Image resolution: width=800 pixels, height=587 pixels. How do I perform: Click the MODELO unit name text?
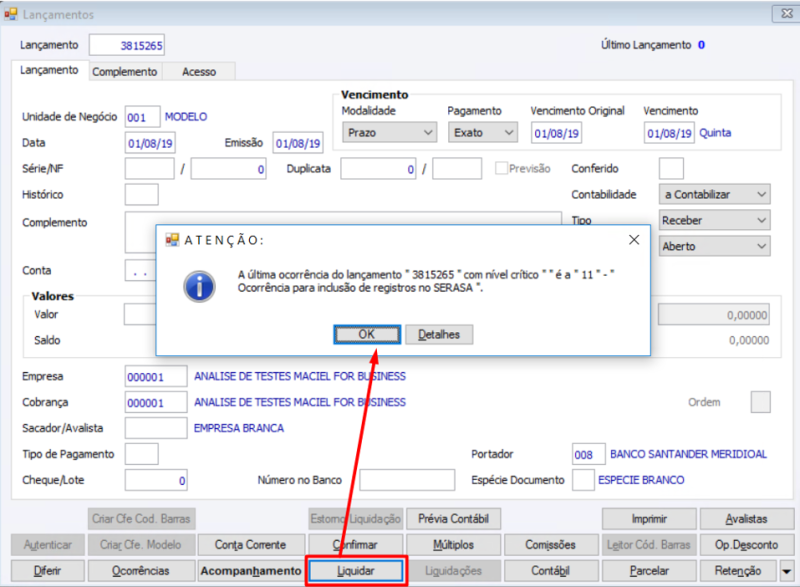point(186,117)
